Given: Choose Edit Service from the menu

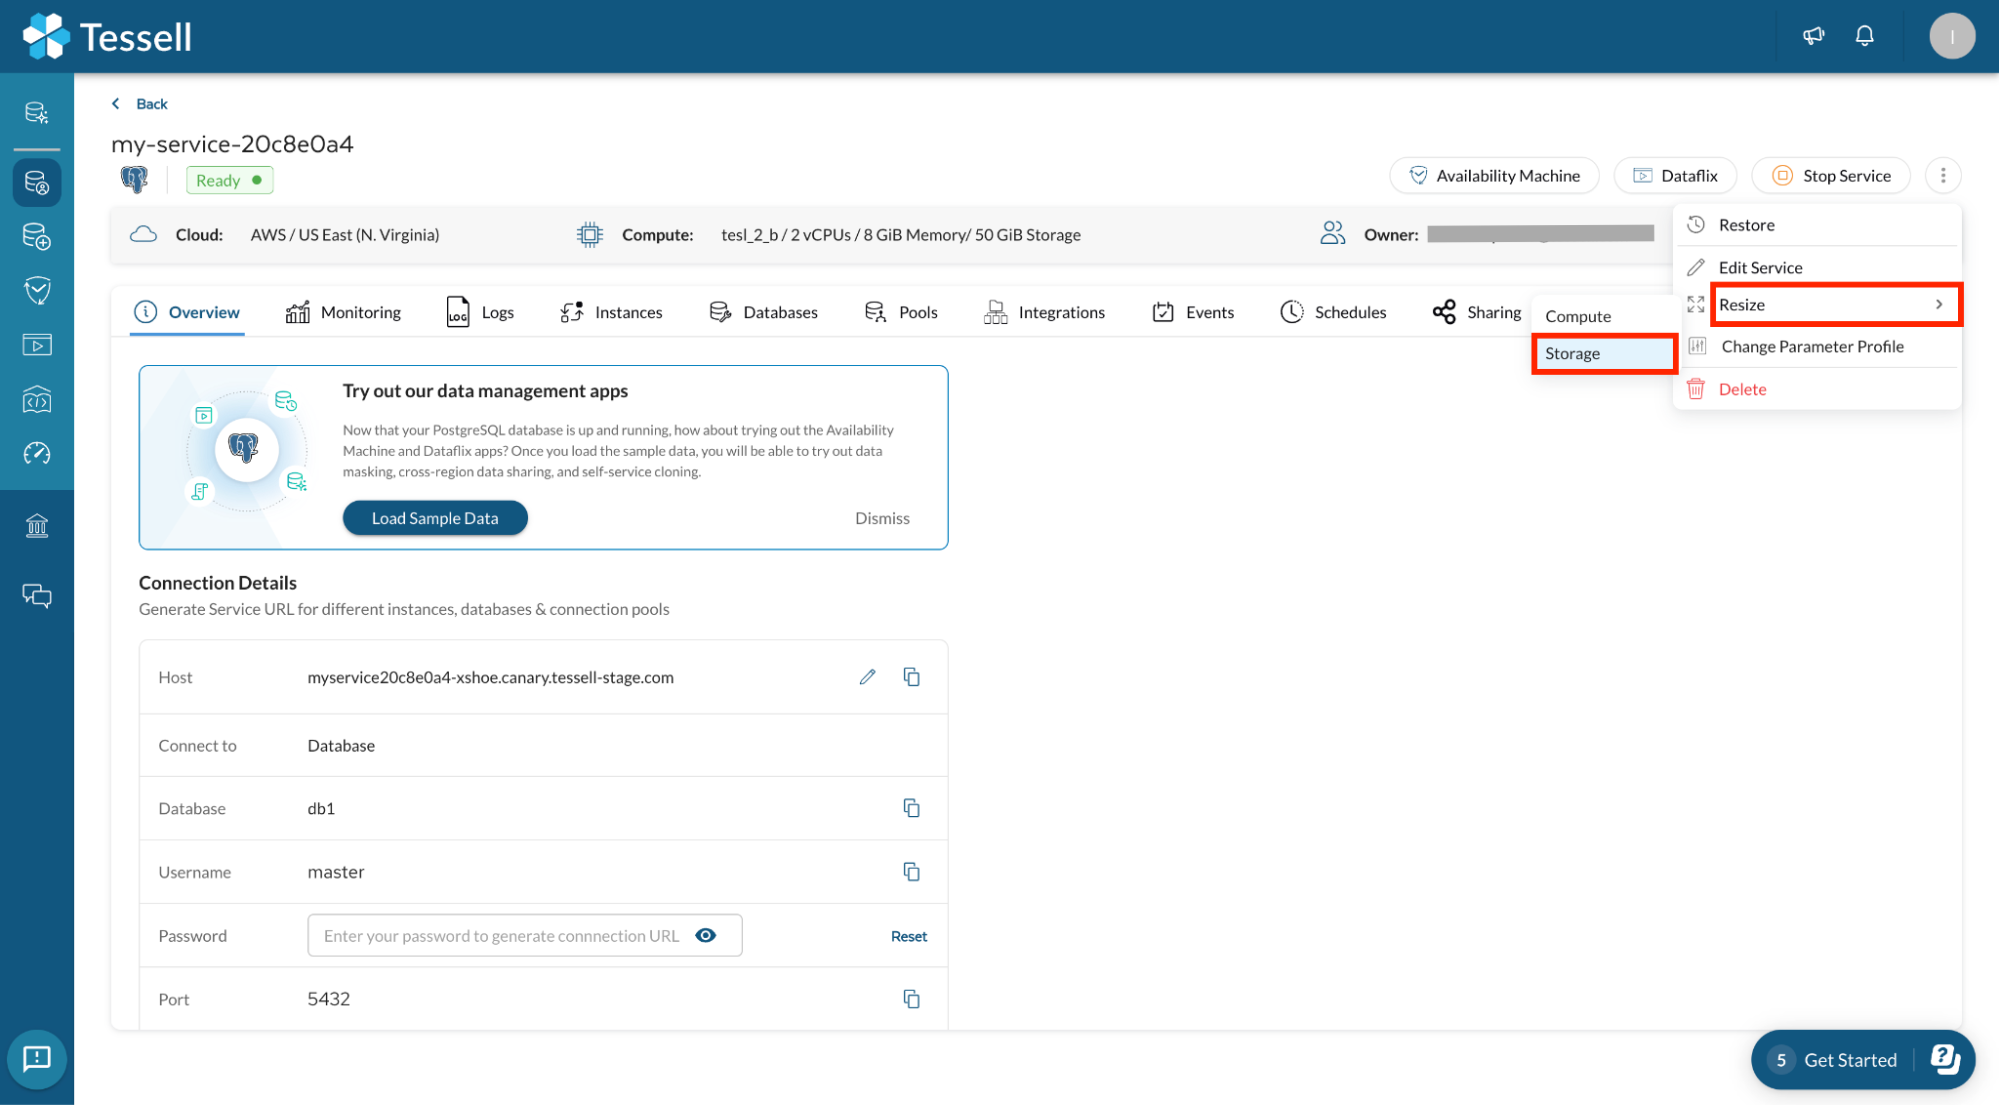Looking at the screenshot, I should 1816,268.
